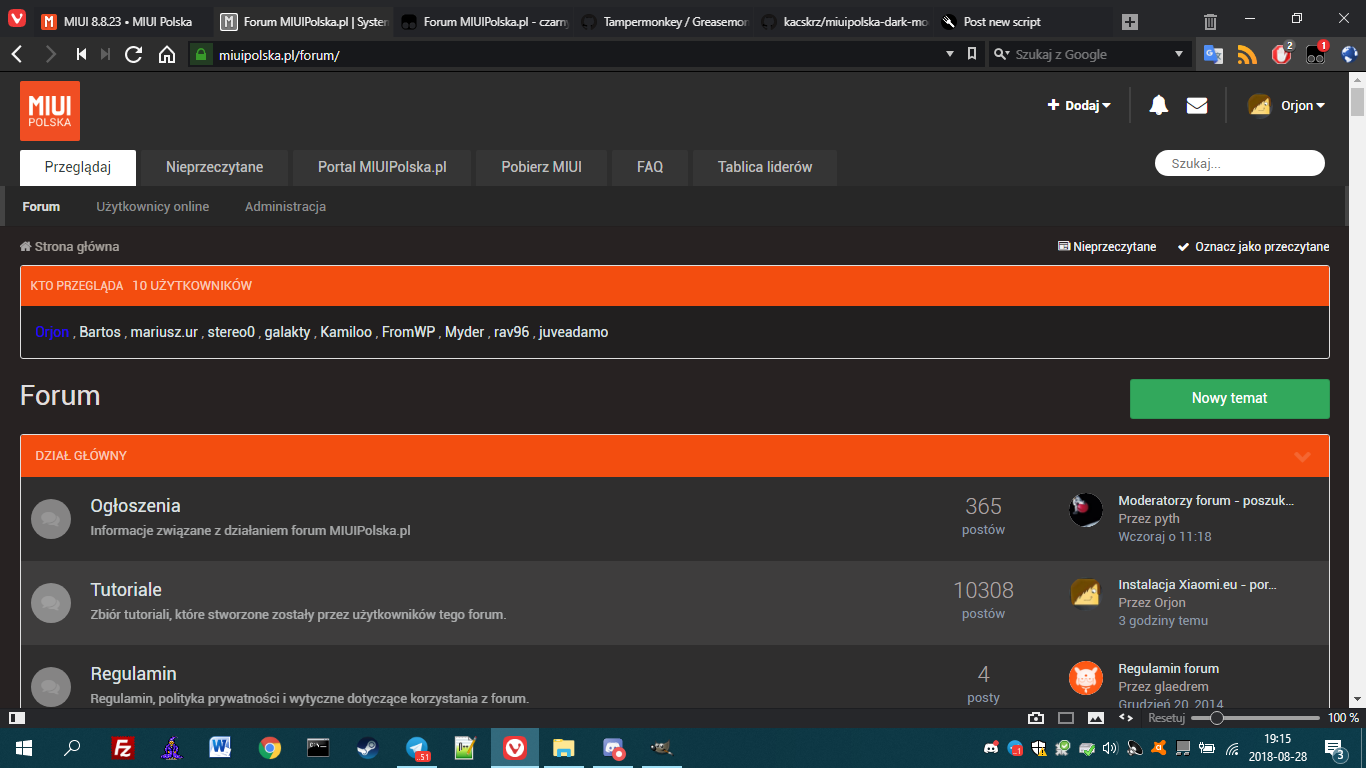Open the messages envelope icon
Viewport: 1366px width, 768px height.
coord(1196,105)
